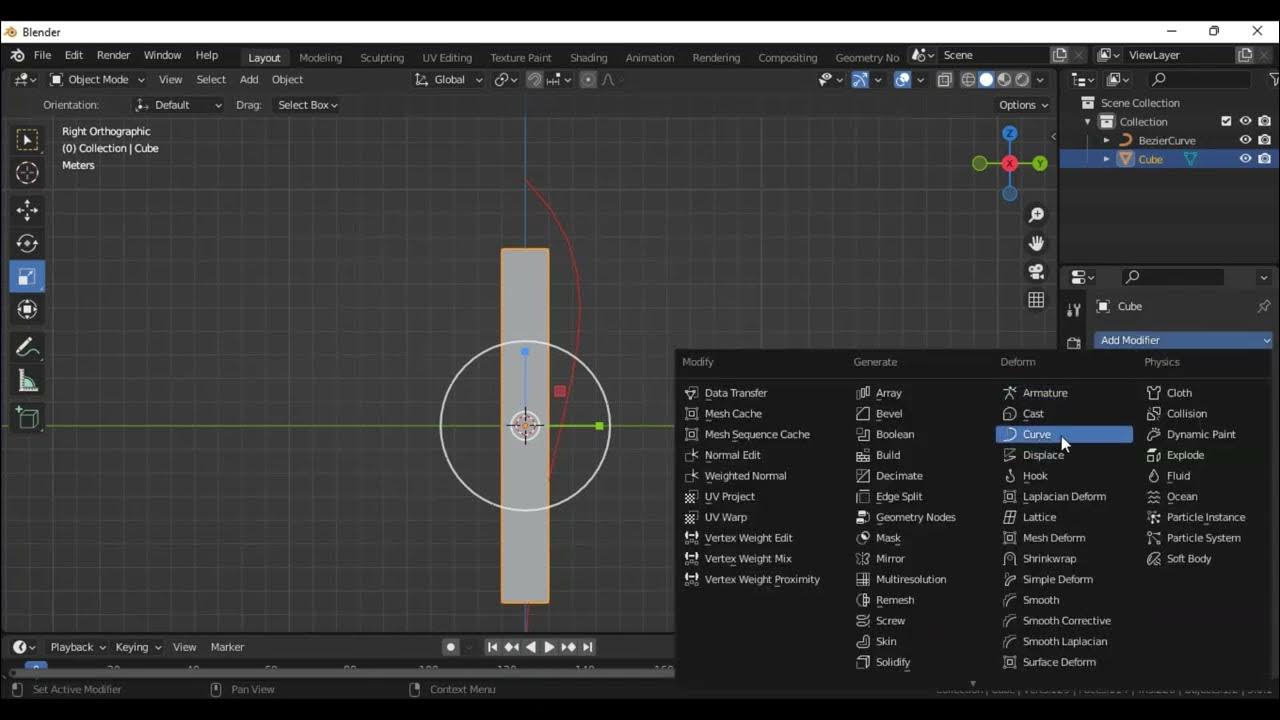Screen dimensions: 1280x720
Task: Play animation in reverse
Action: pyautogui.click(x=530, y=647)
